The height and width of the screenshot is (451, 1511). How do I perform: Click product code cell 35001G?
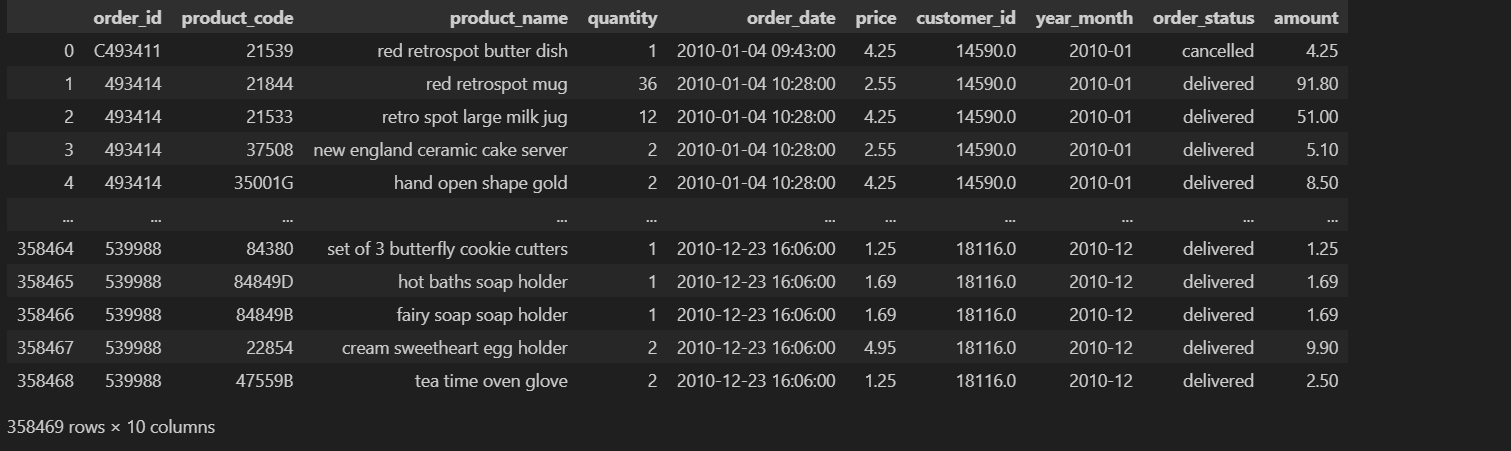click(263, 183)
